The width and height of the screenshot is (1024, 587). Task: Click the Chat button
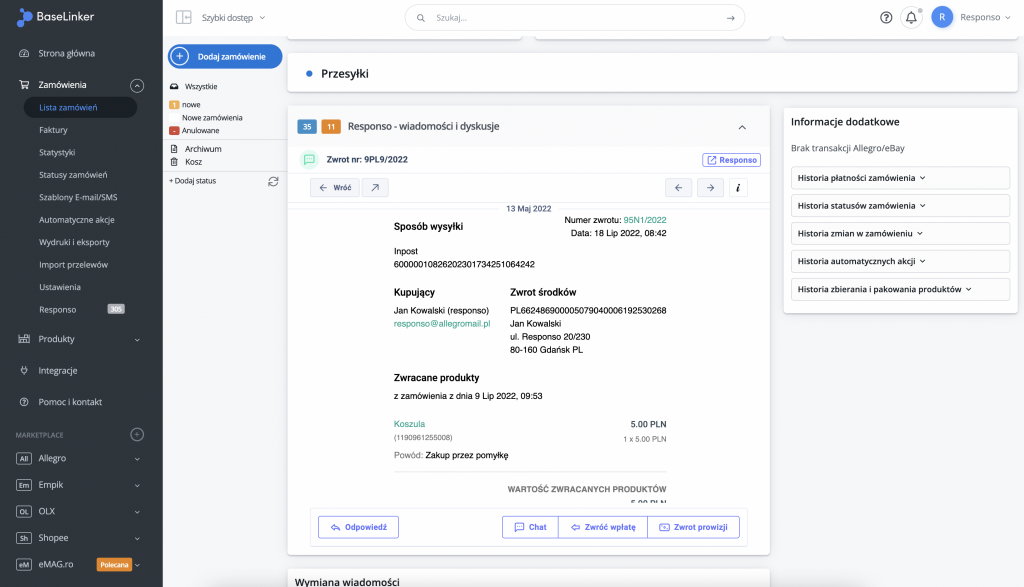point(530,527)
